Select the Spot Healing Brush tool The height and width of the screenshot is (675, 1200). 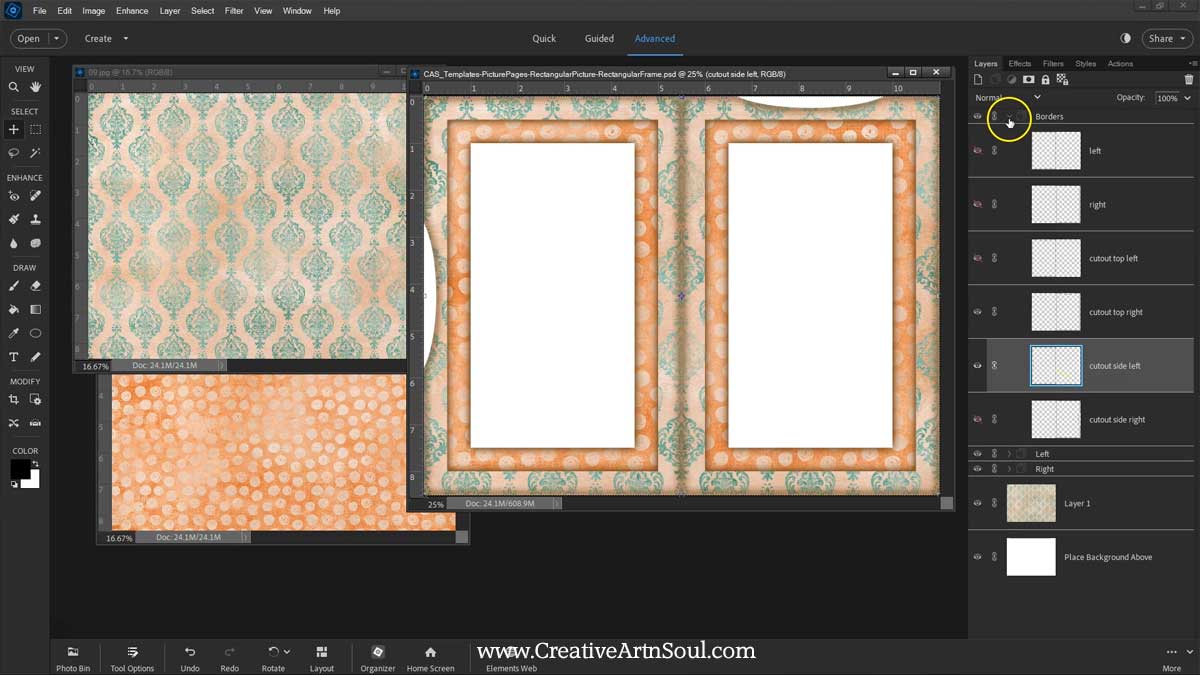(x=36, y=196)
